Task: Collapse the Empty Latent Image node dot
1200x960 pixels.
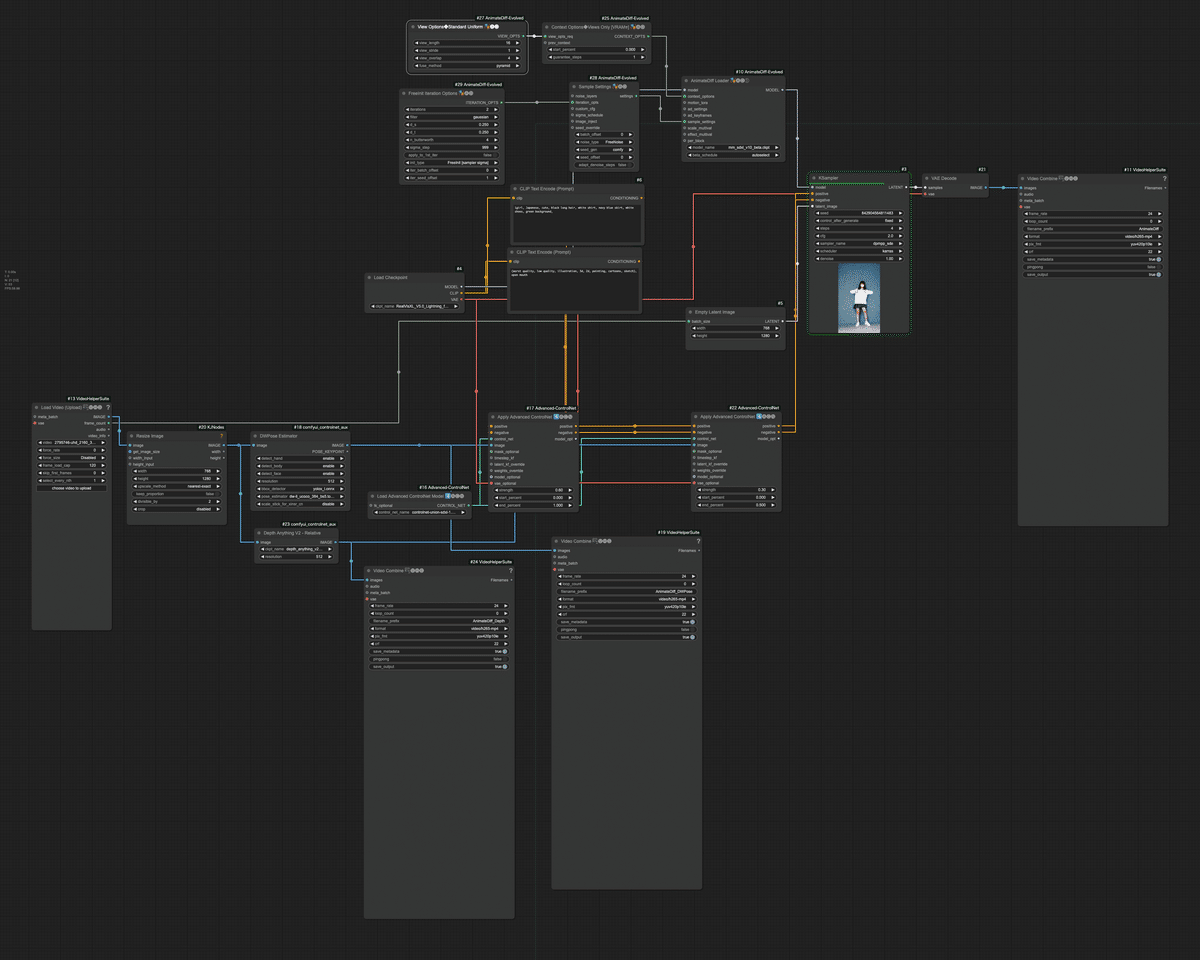Action: [692, 312]
